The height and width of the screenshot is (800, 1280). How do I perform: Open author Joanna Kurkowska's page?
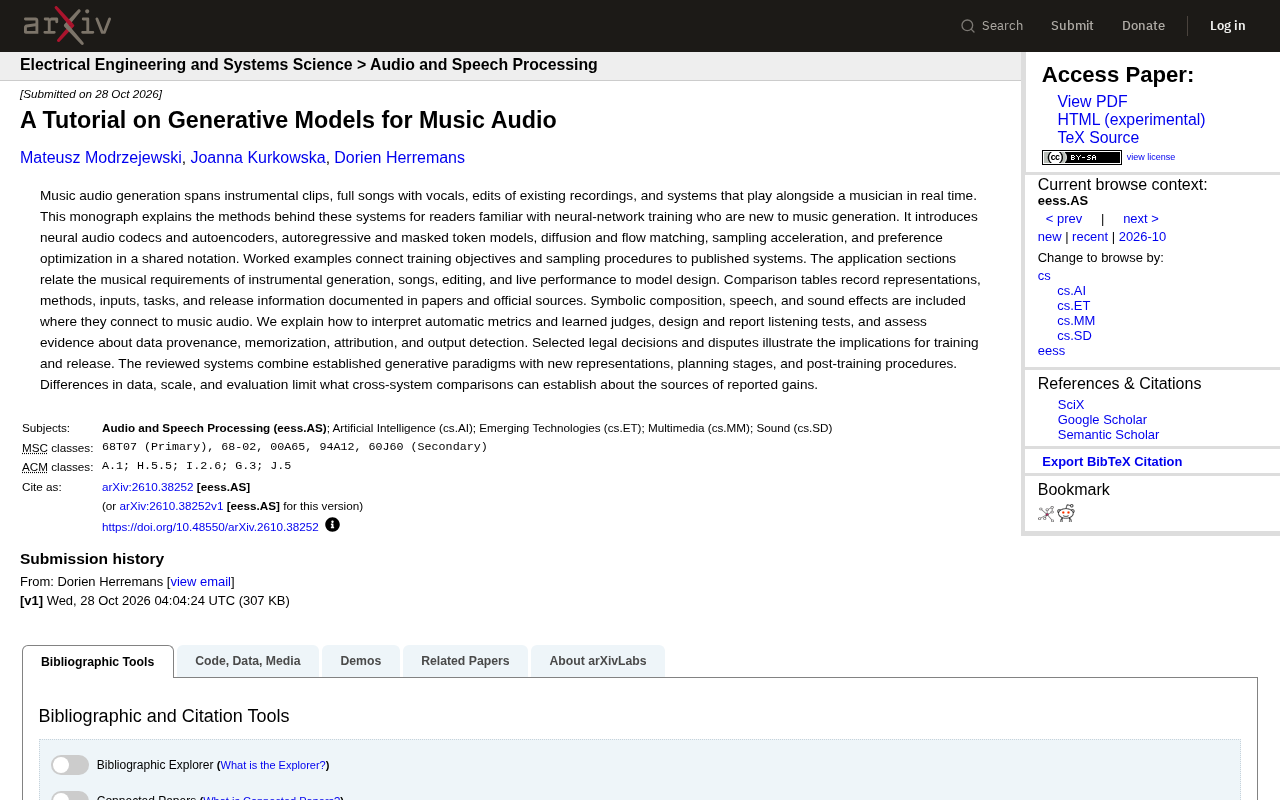coord(258,158)
